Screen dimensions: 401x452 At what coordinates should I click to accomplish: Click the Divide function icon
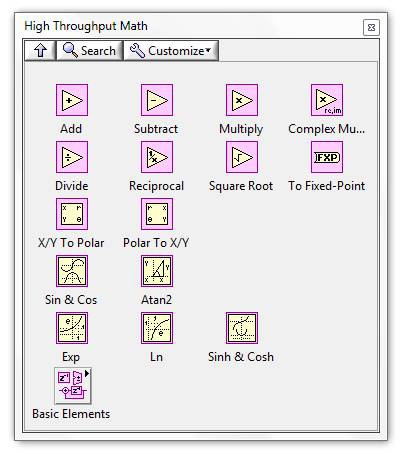tap(72, 157)
